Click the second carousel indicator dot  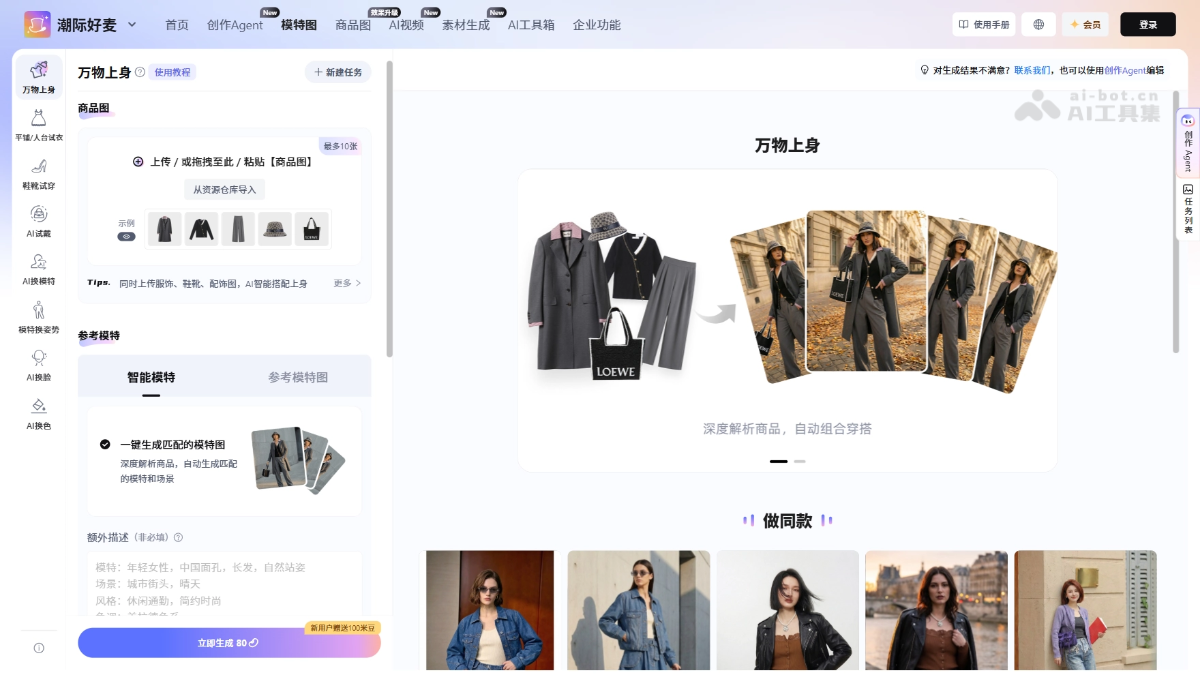tap(799, 461)
